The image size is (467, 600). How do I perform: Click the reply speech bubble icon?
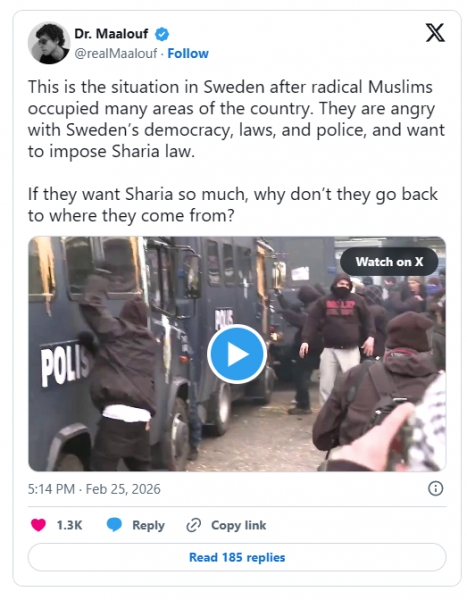(x=114, y=525)
